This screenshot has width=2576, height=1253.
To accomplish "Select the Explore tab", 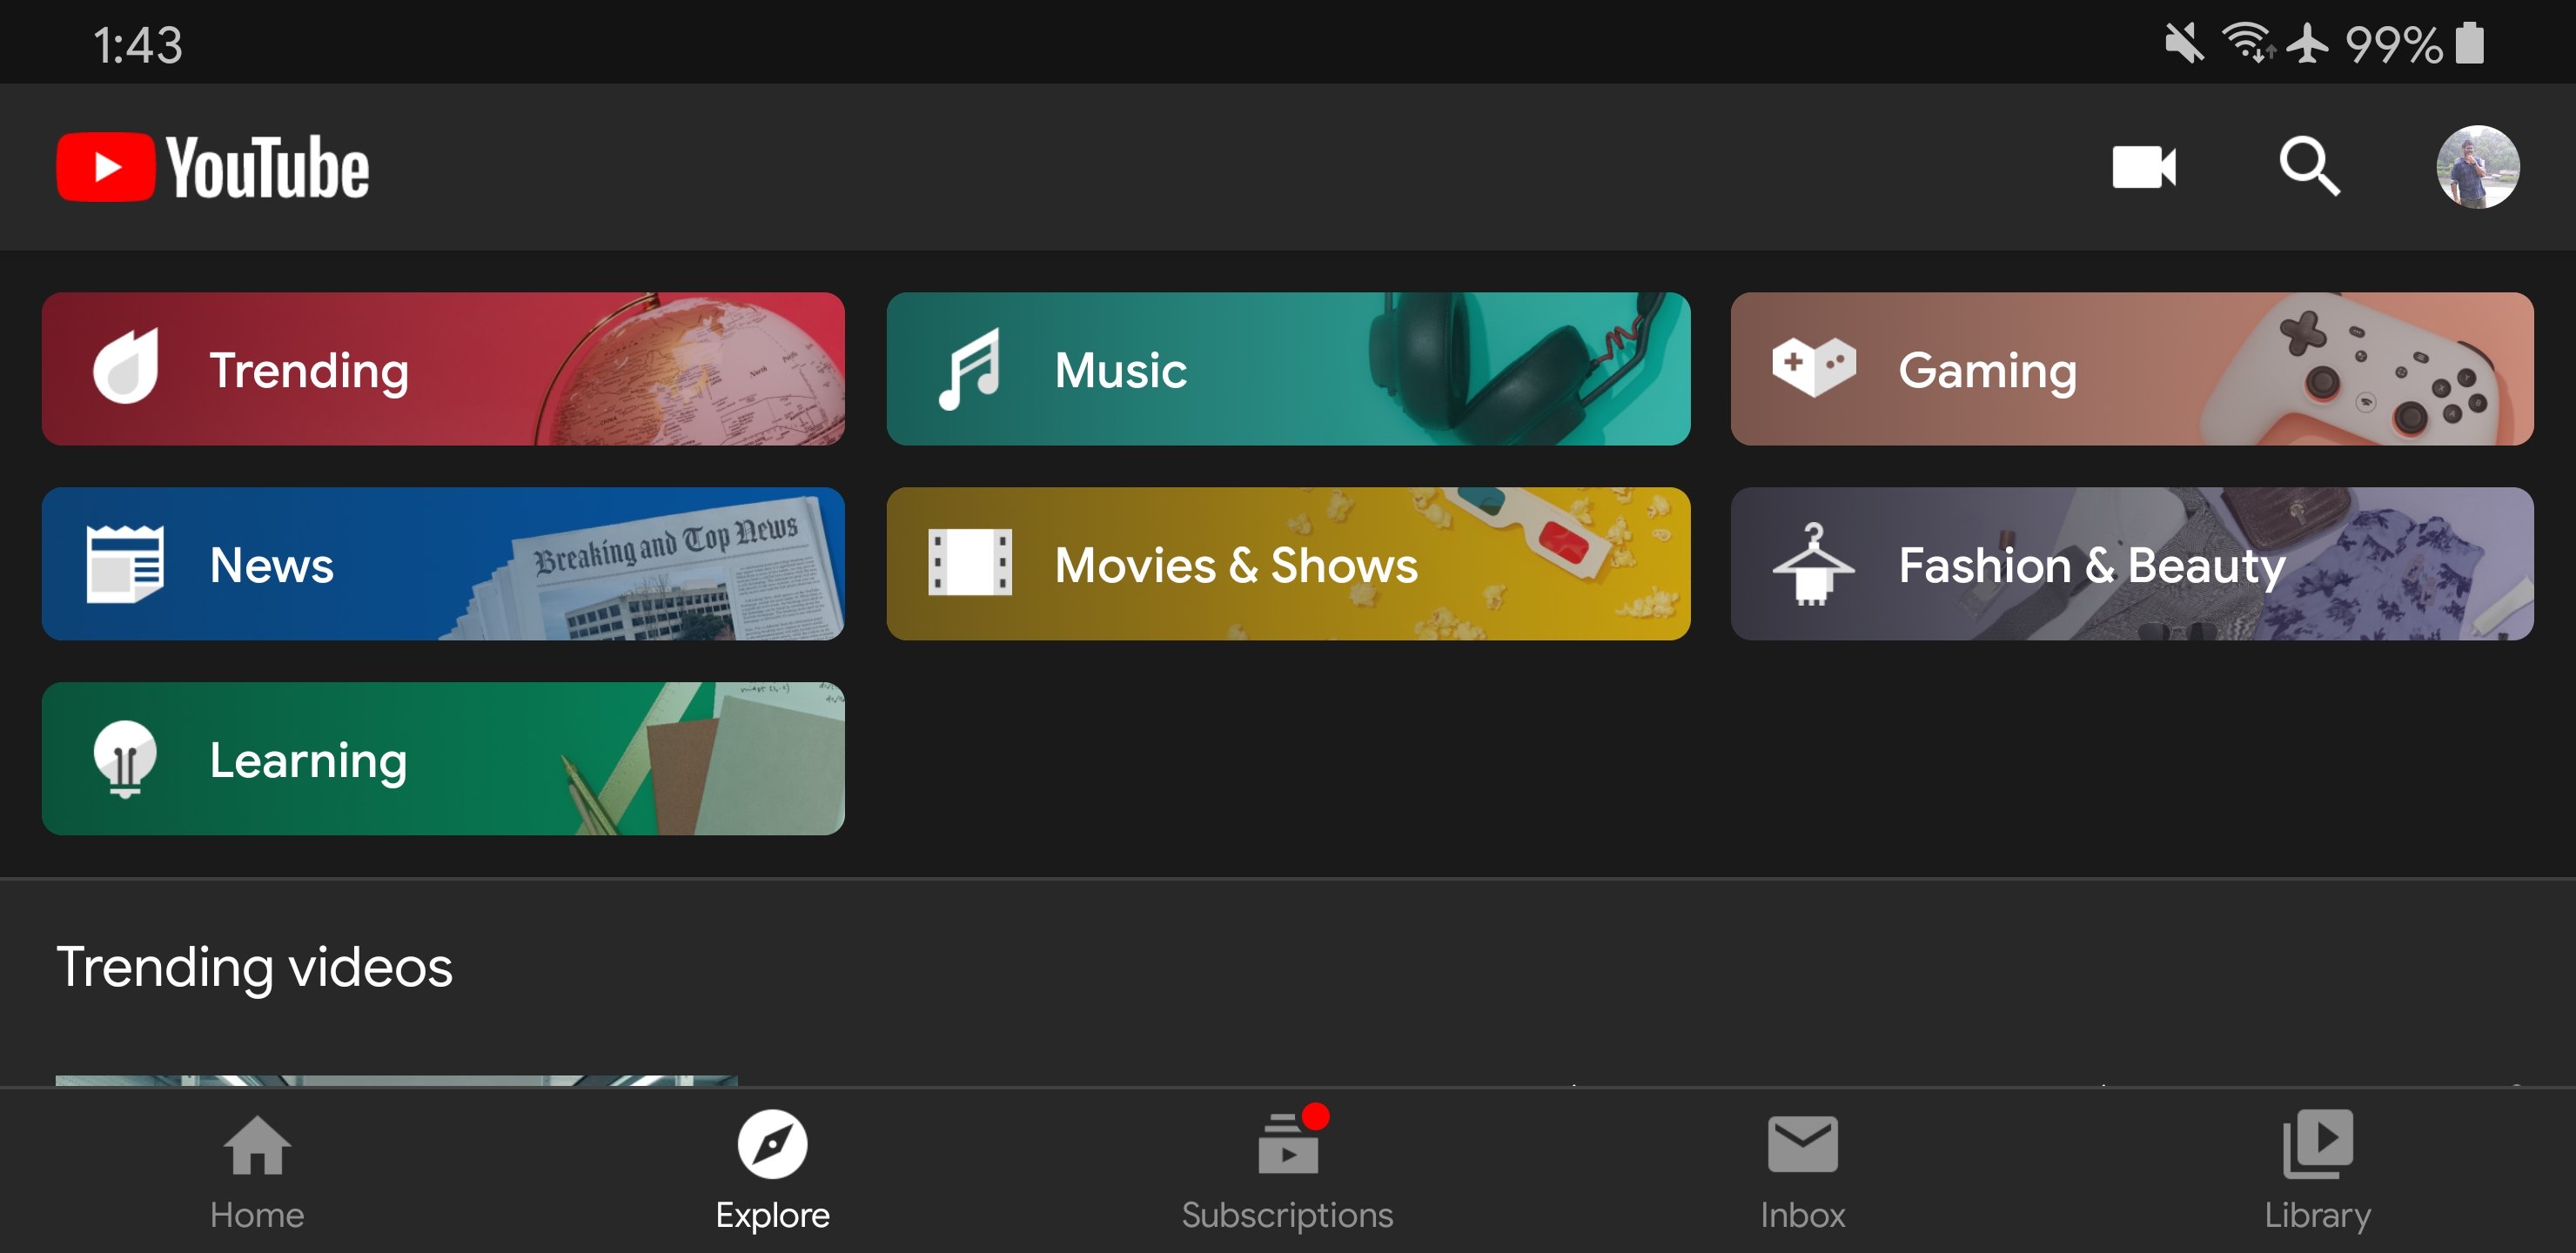I will (772, 1168).
